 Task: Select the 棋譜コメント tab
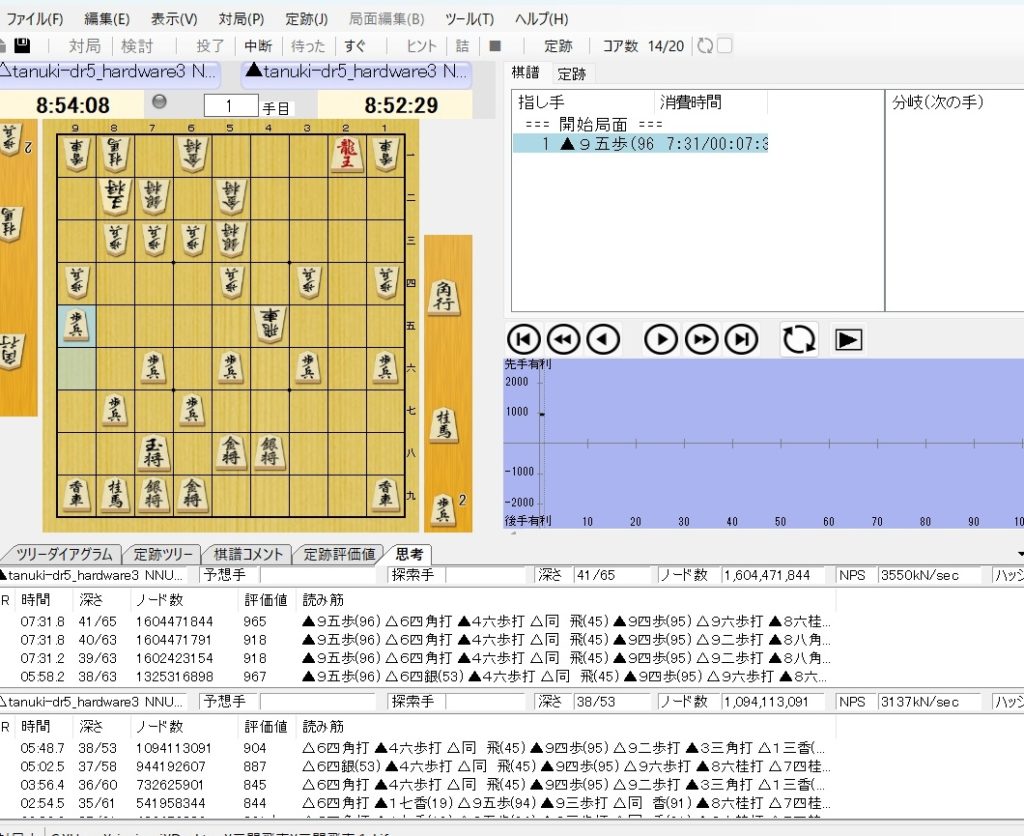[x=248, y=554]
